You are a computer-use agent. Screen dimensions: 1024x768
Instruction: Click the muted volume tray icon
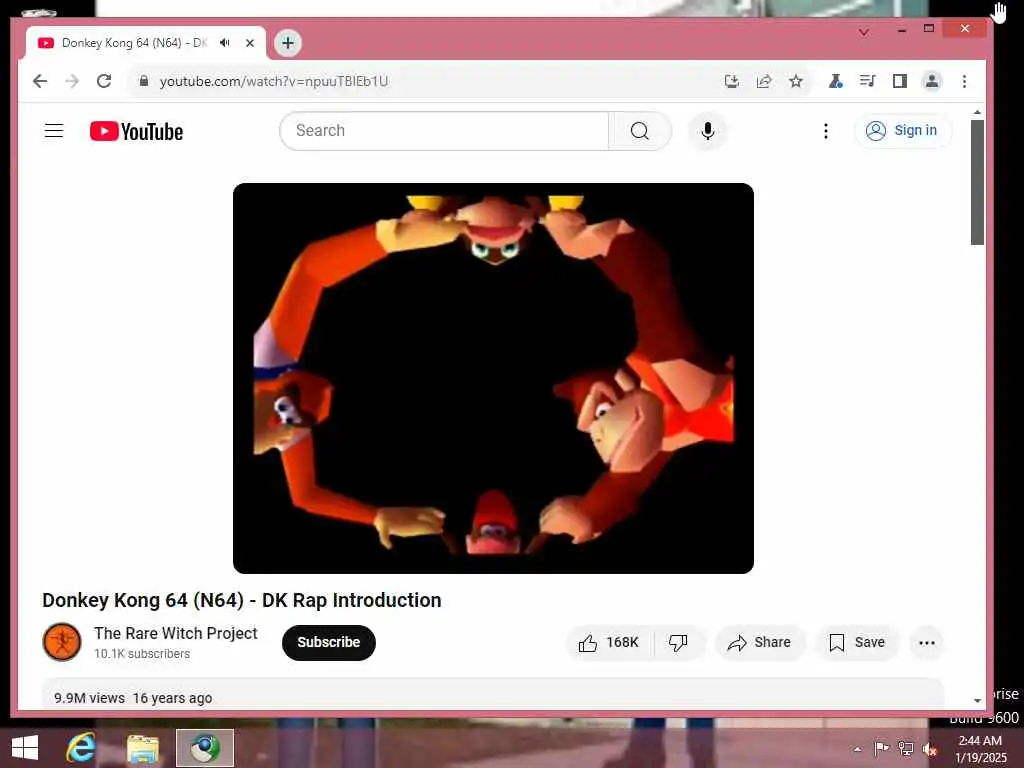click(x=930, y=749)
